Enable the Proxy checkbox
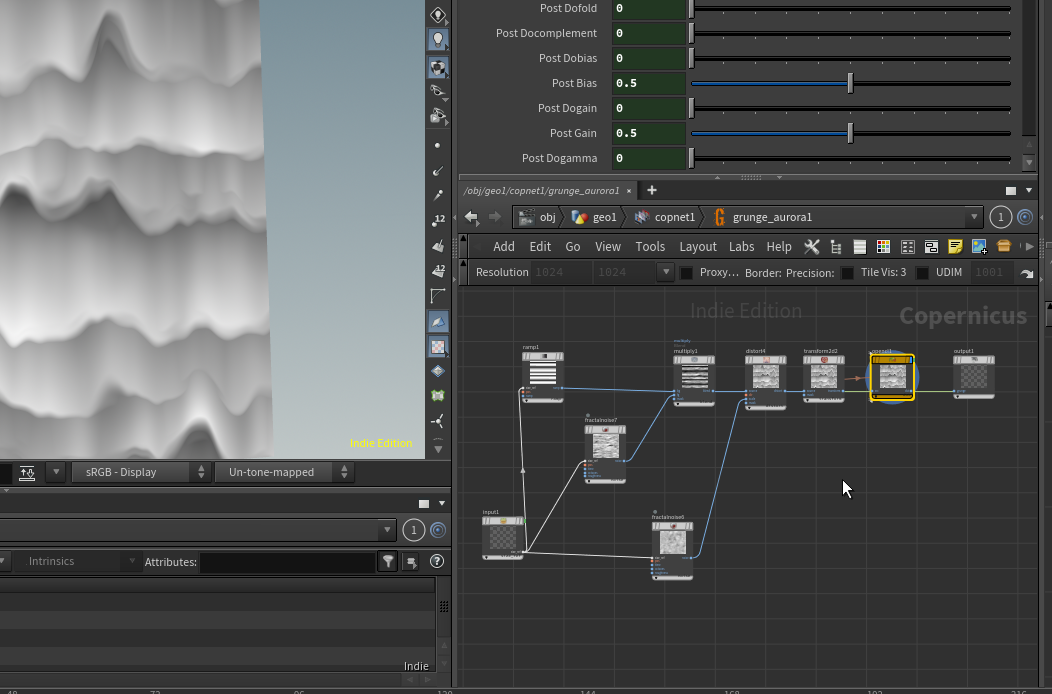This screenshot has width=1052, height=694. point(687,273)
